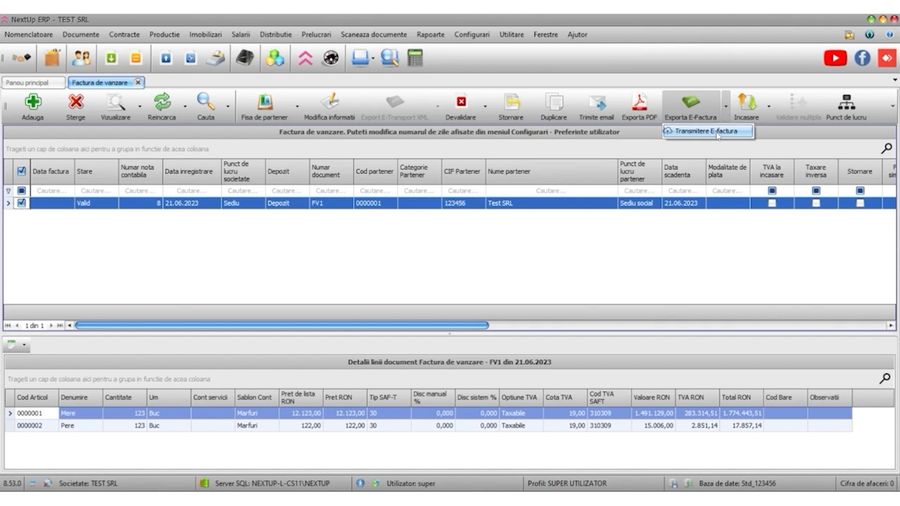
Task: Expand the Incasare dropdown arrow
Action: pos(769,104)
